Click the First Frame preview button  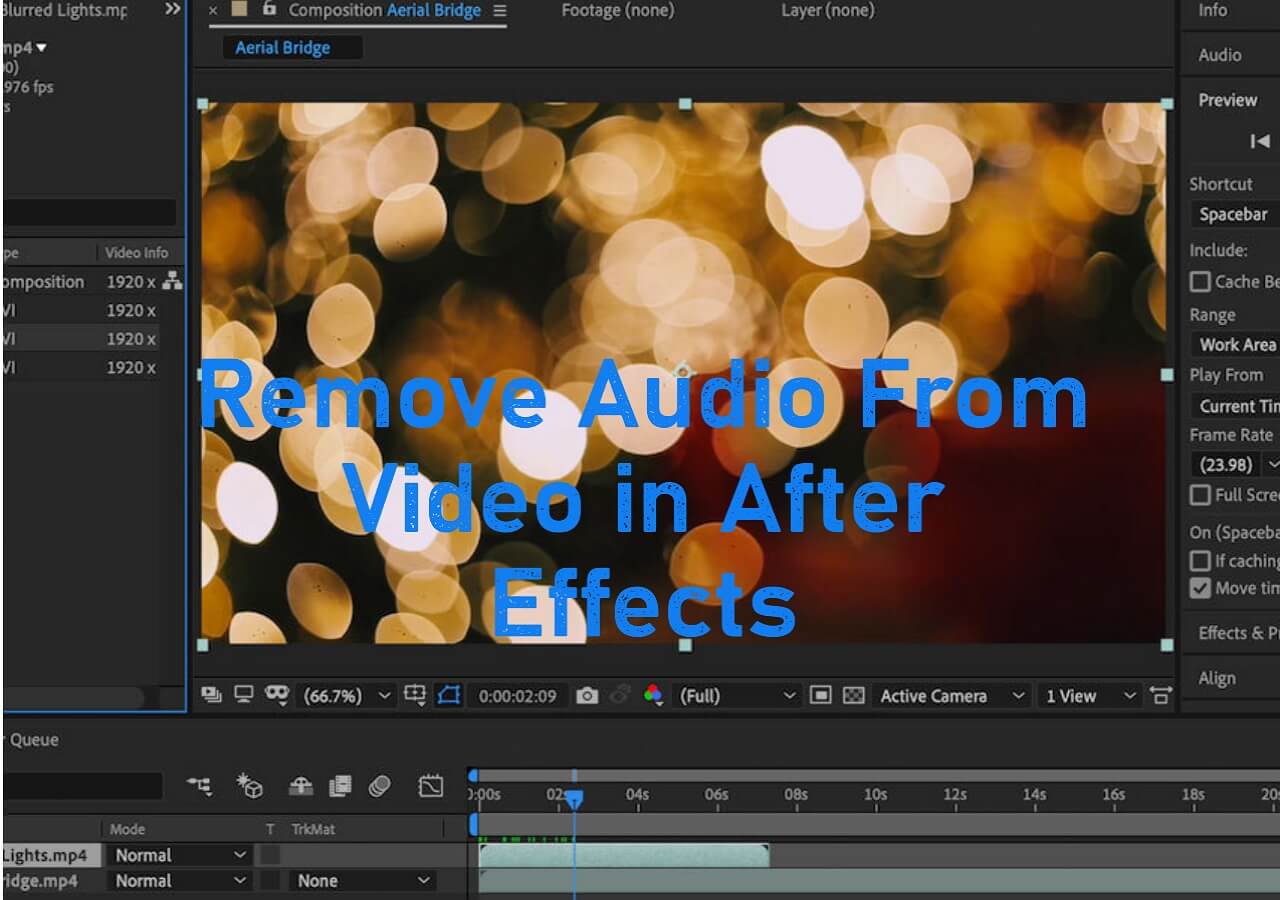[1260, 142]
